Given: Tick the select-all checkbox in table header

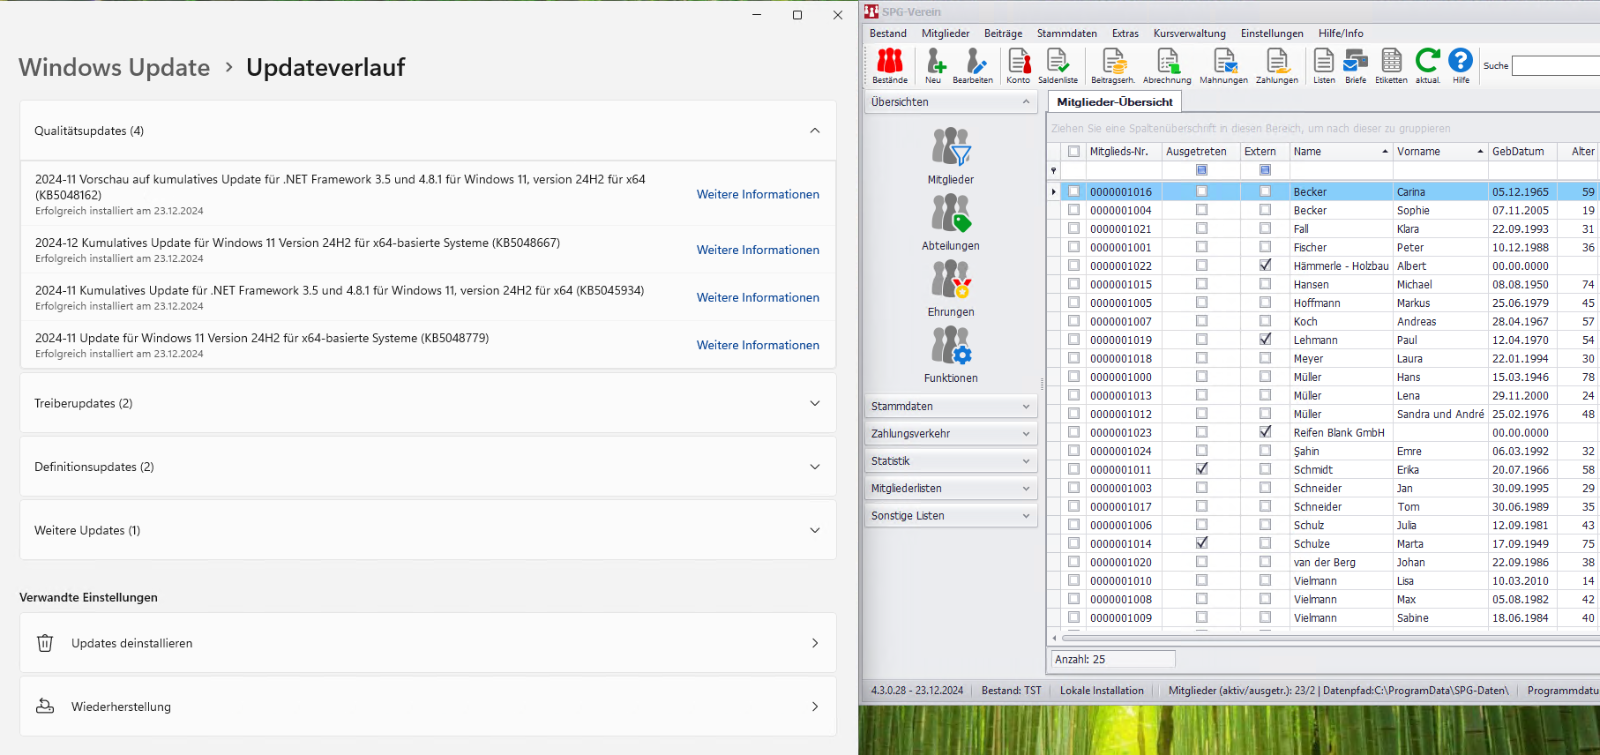Looking at the screenshot, I should point(1074,152).
